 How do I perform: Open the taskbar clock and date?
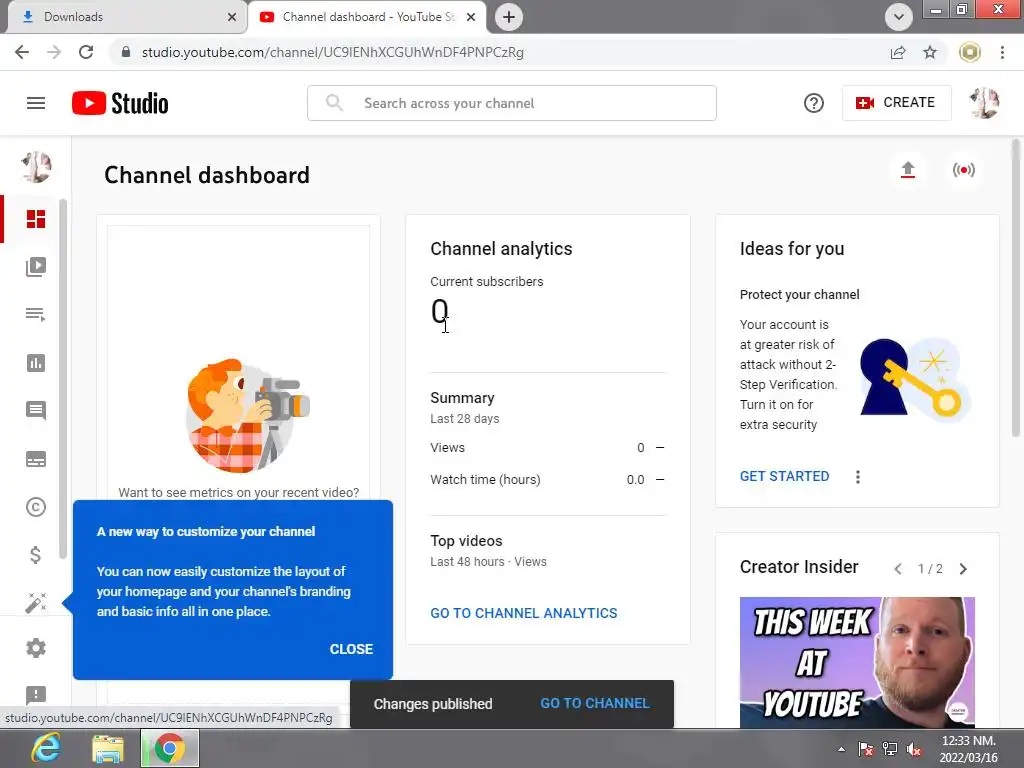968,749
